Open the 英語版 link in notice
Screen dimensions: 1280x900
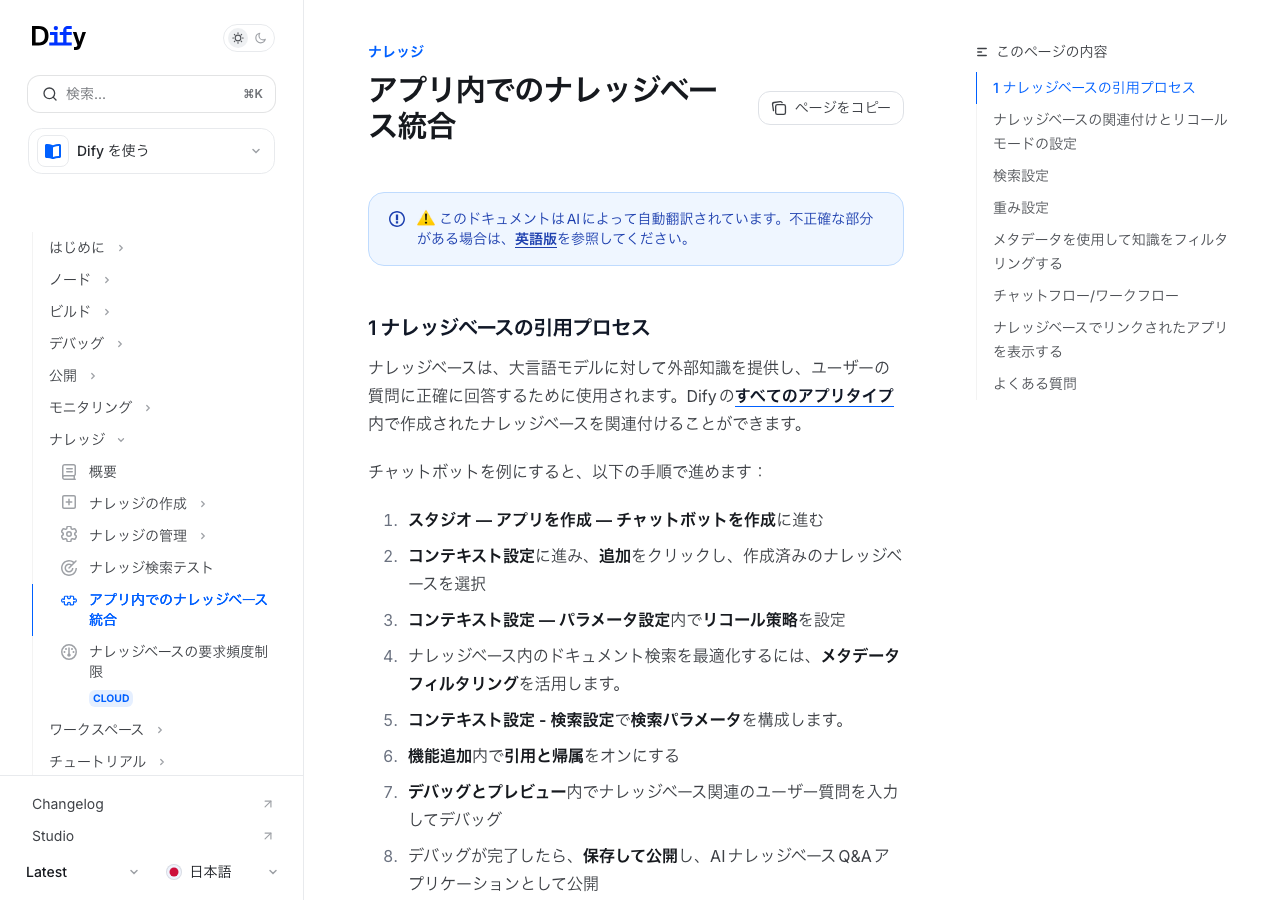tap(535, 239)
